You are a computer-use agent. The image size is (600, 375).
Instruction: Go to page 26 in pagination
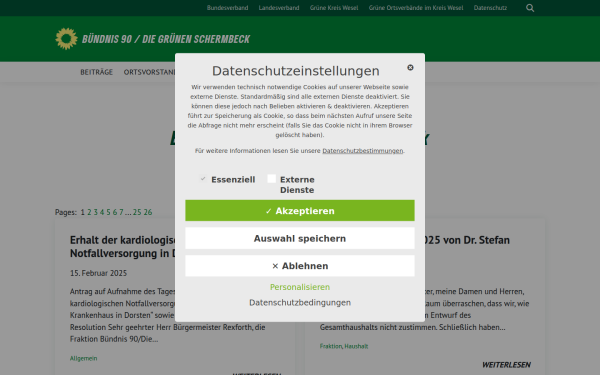[148, 212]
